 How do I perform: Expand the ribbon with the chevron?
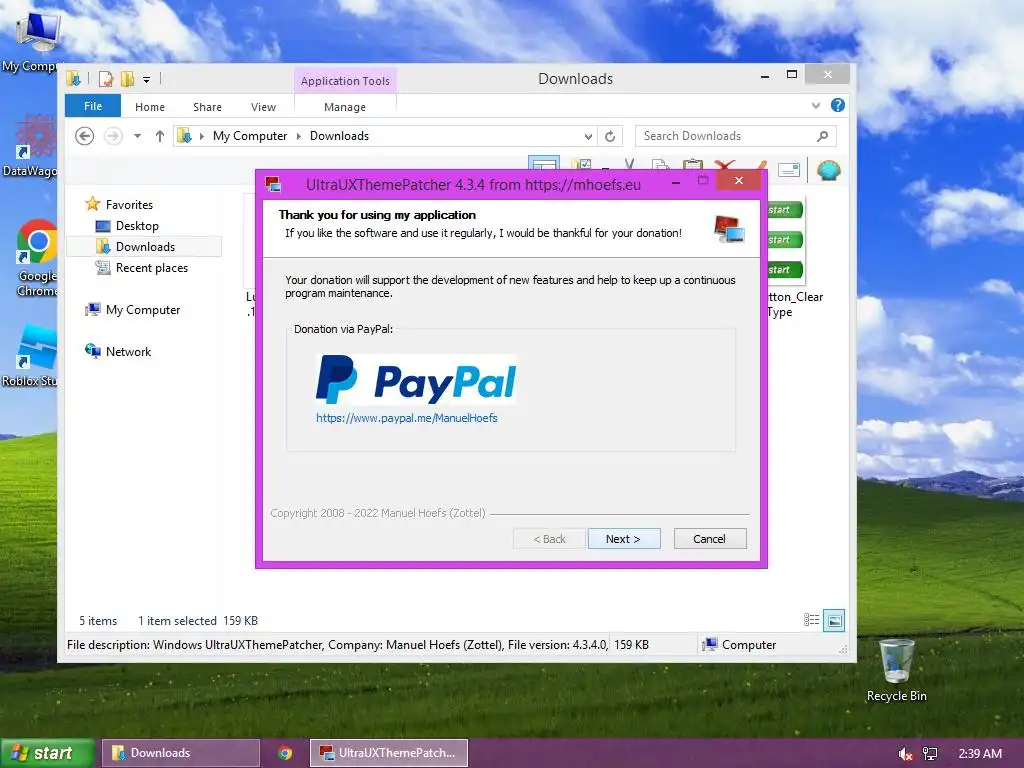pyautogui.click(x=816, y=105)
